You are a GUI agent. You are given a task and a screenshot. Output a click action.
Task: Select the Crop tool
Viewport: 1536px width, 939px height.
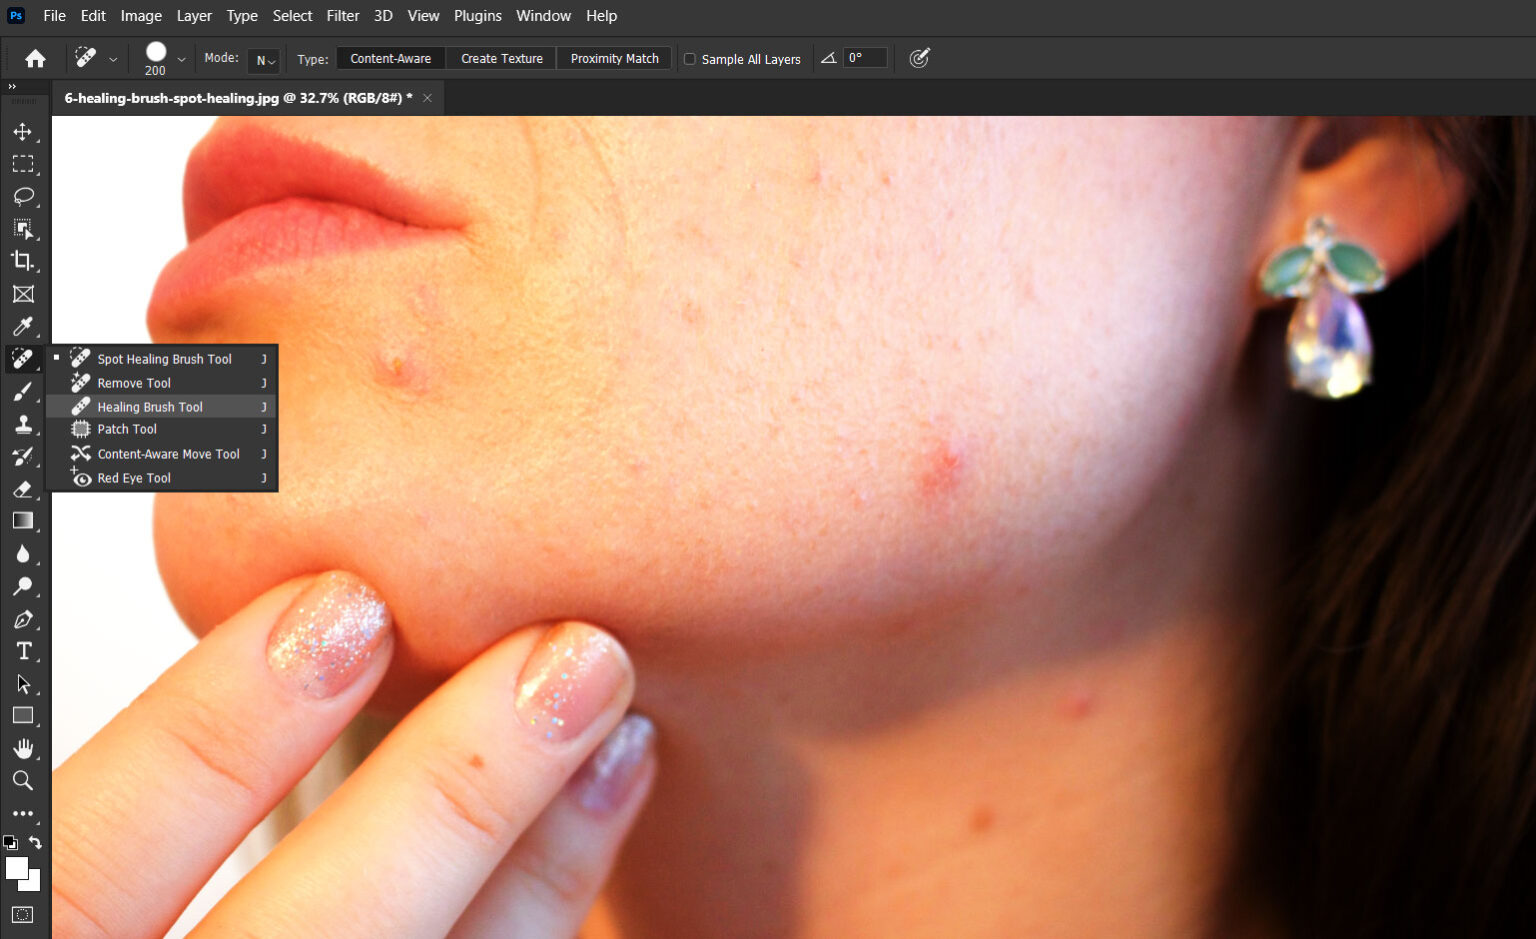coord(22,261)
